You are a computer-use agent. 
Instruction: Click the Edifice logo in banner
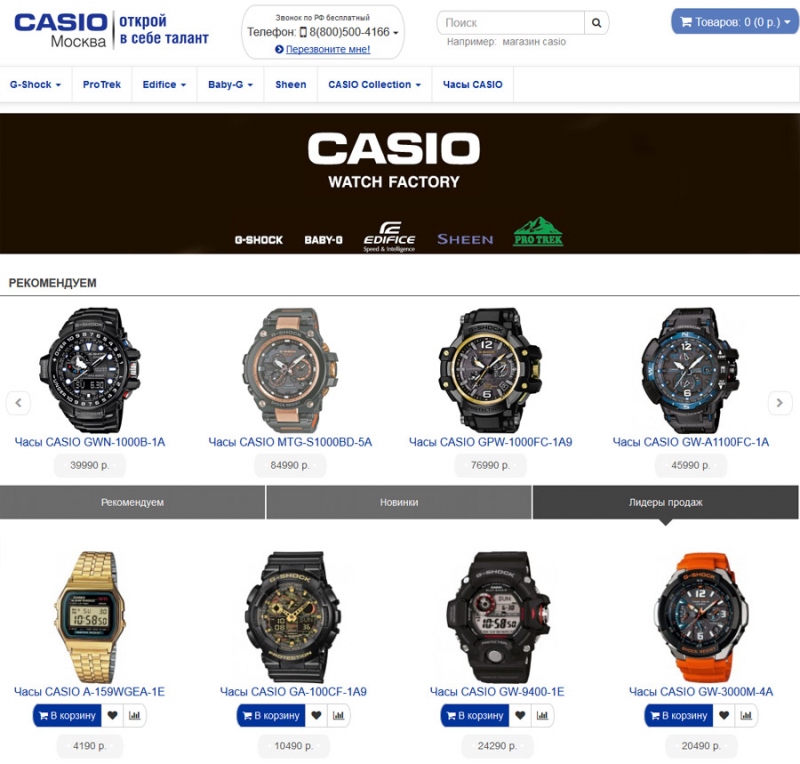point(389,236)
